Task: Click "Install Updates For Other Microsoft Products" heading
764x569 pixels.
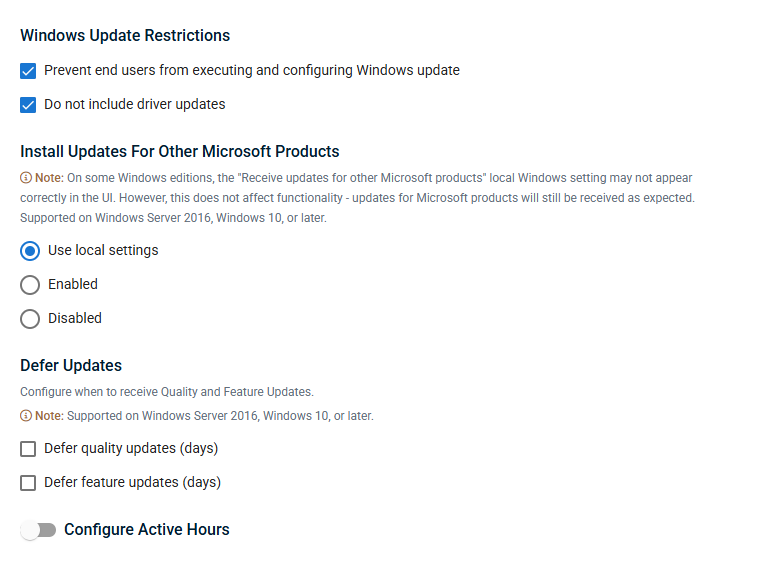Action: pyautogui.click(x=180, y=152)
